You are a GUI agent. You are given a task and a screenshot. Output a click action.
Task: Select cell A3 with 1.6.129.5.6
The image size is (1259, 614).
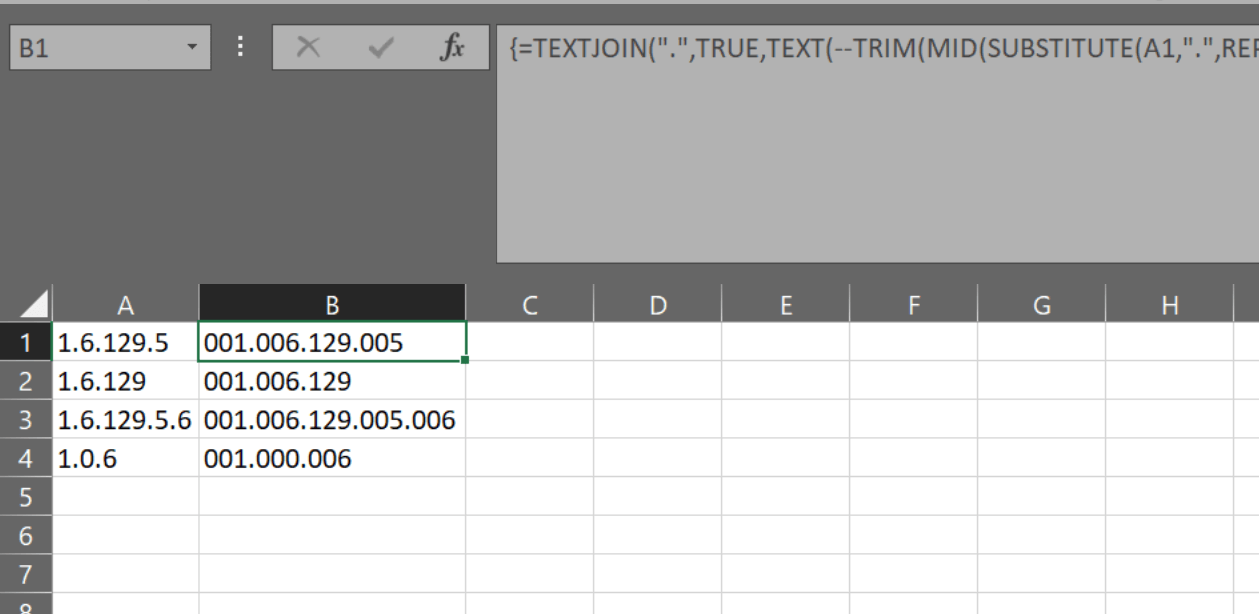pyautogui.click(x=125, y=420)
